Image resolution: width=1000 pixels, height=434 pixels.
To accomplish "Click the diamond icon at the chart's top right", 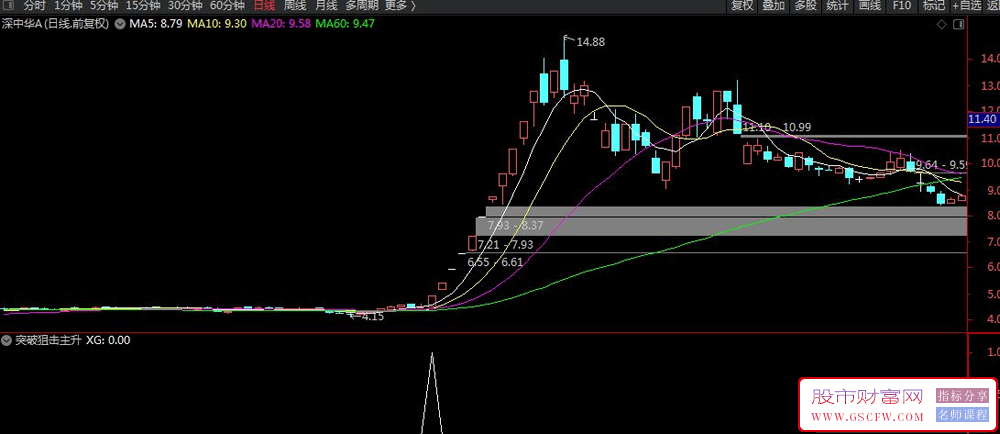I will coord(941,24).
